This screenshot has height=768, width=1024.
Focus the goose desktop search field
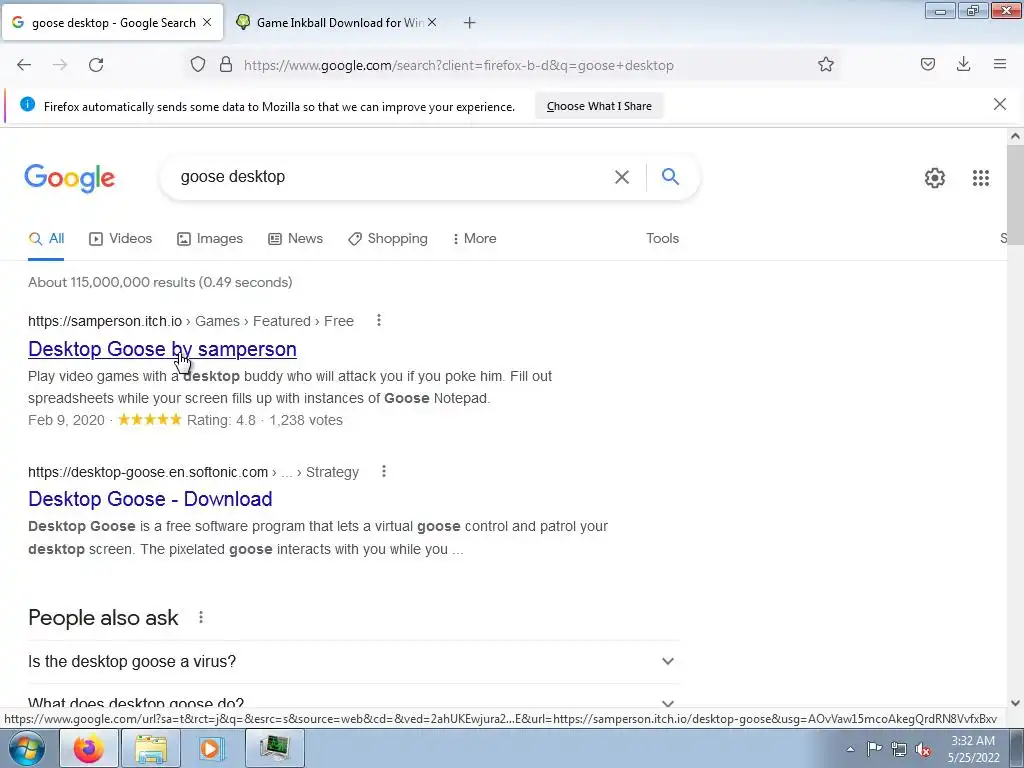point(392,176)
